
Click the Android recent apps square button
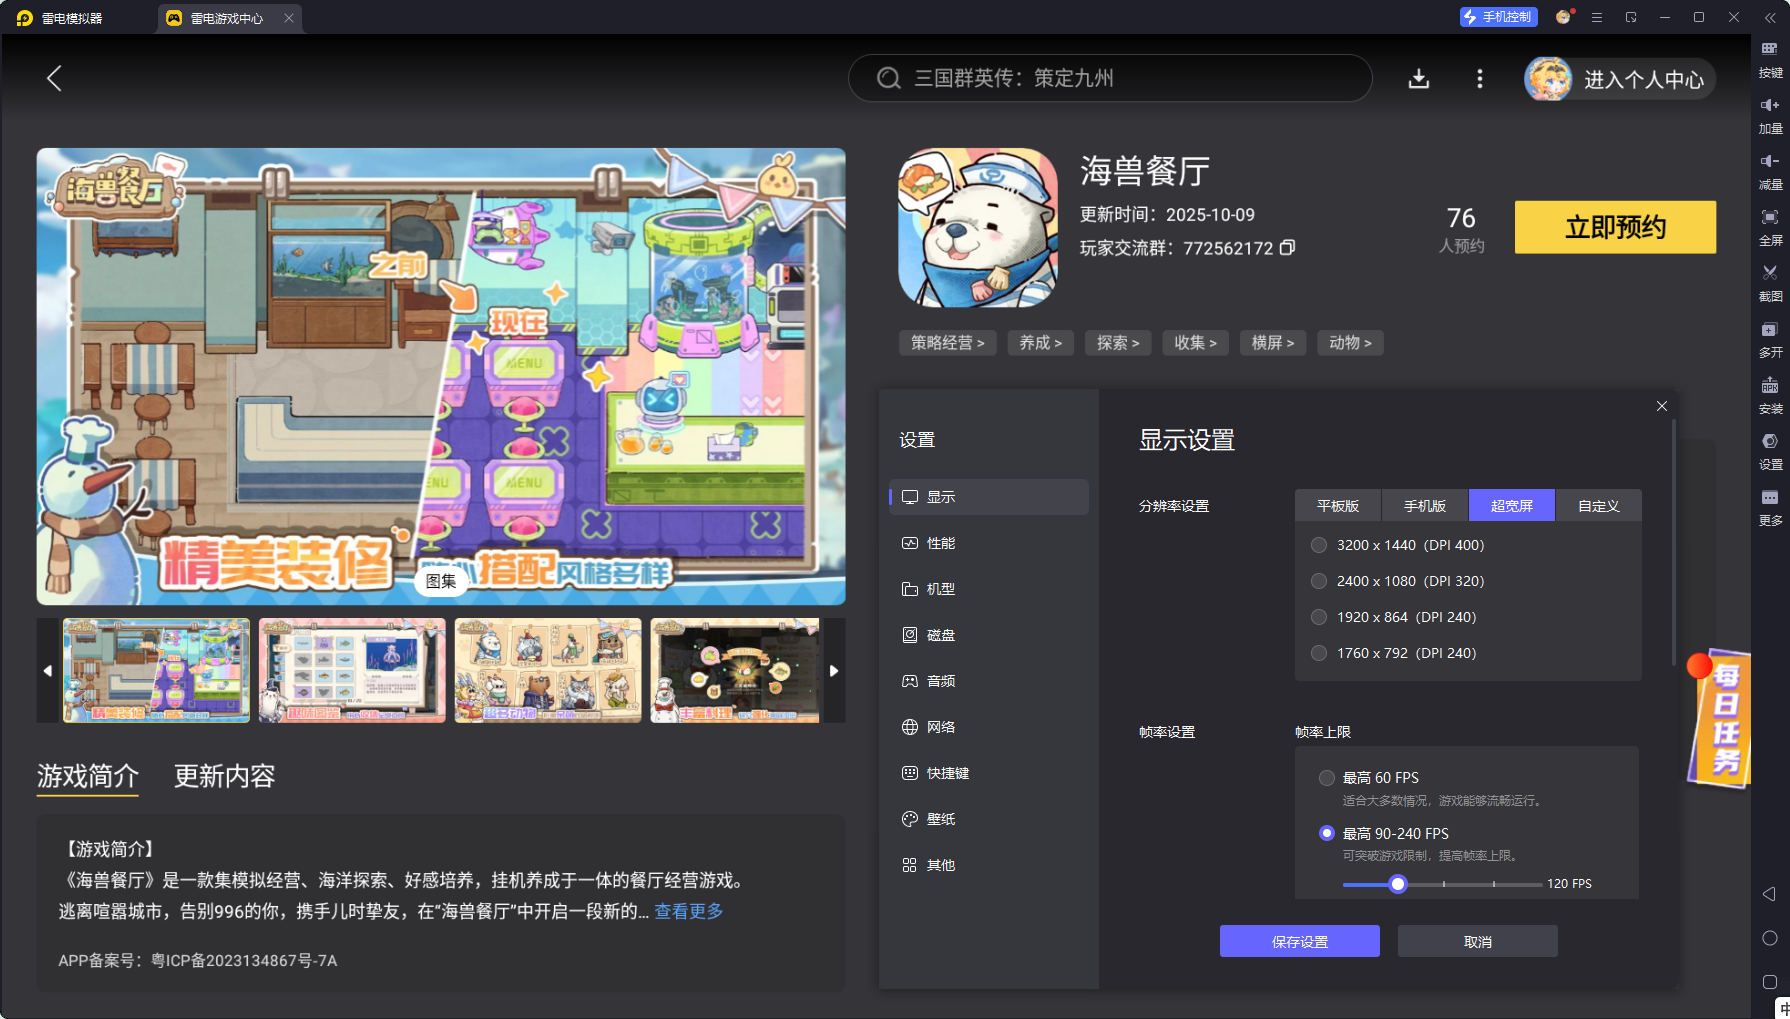coord(1769,982)
